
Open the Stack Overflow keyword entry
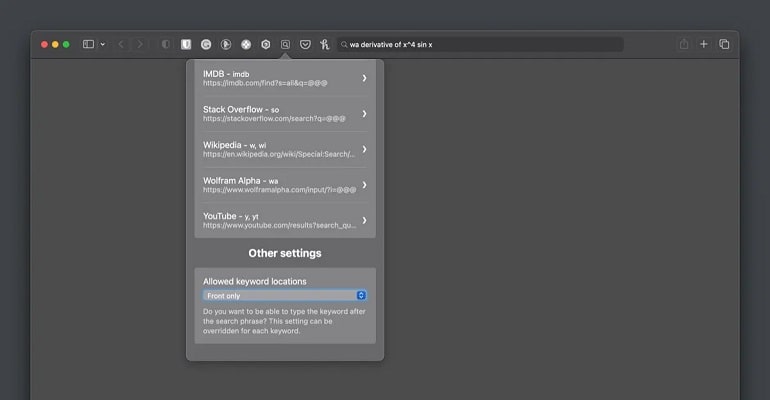(x=285, y=113)
